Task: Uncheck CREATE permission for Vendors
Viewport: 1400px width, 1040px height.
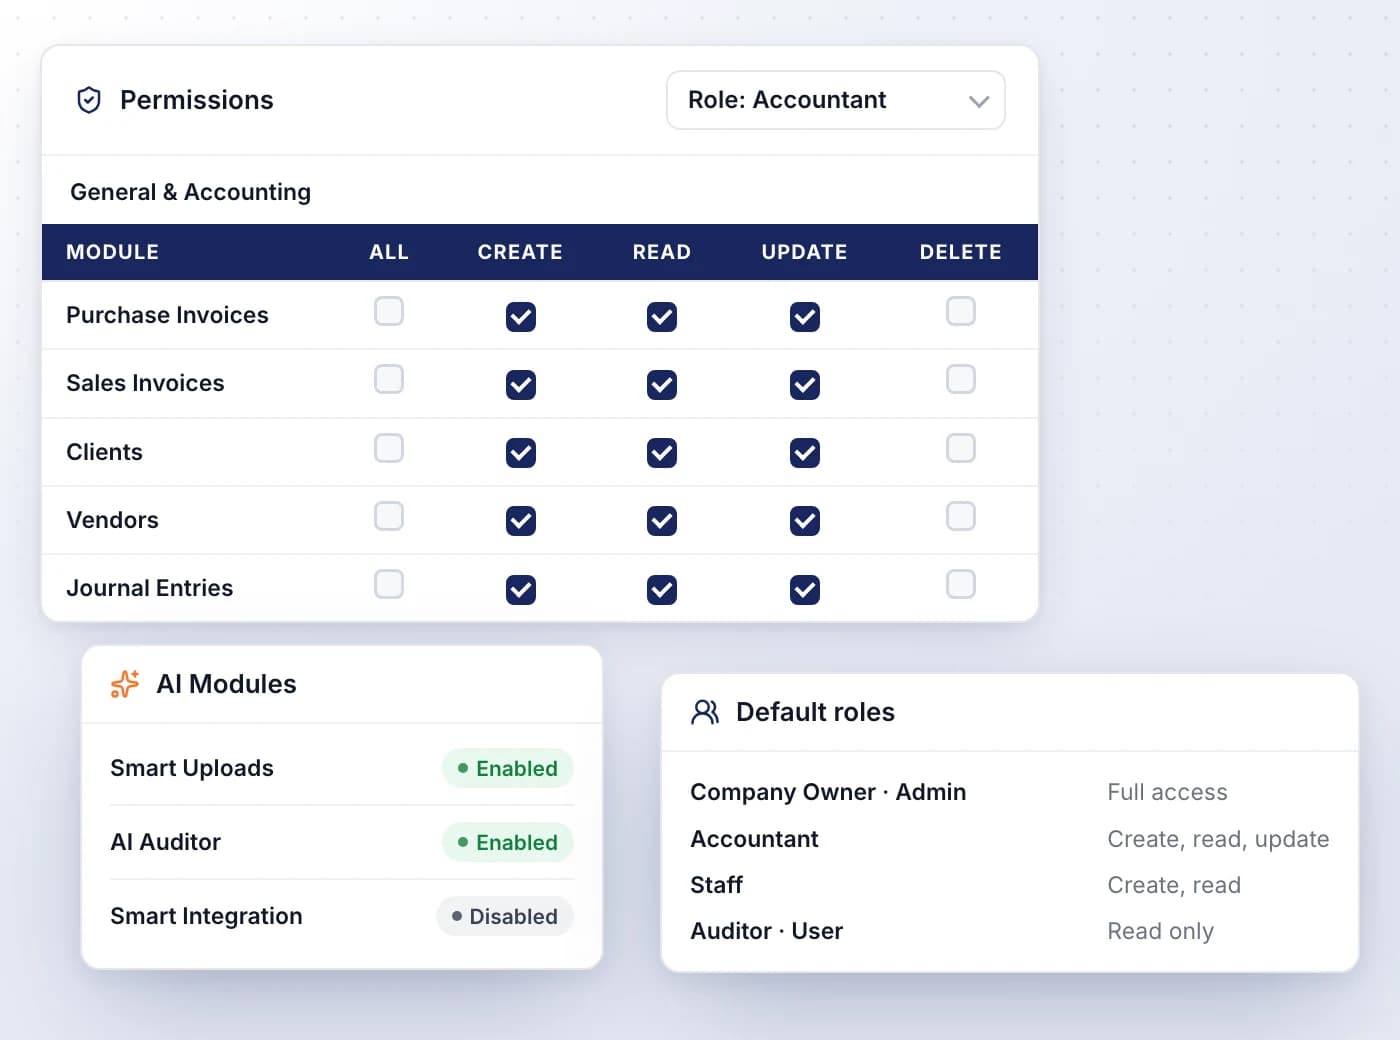Action: coord(521,521)
